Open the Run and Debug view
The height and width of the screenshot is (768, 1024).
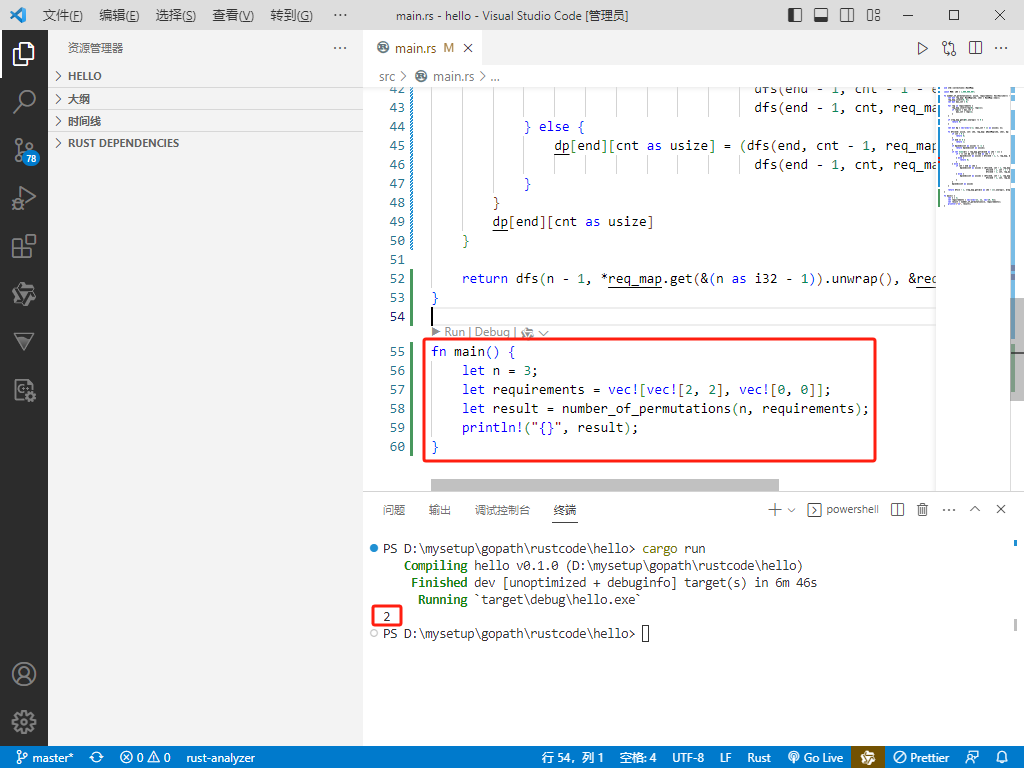[24, 198]
